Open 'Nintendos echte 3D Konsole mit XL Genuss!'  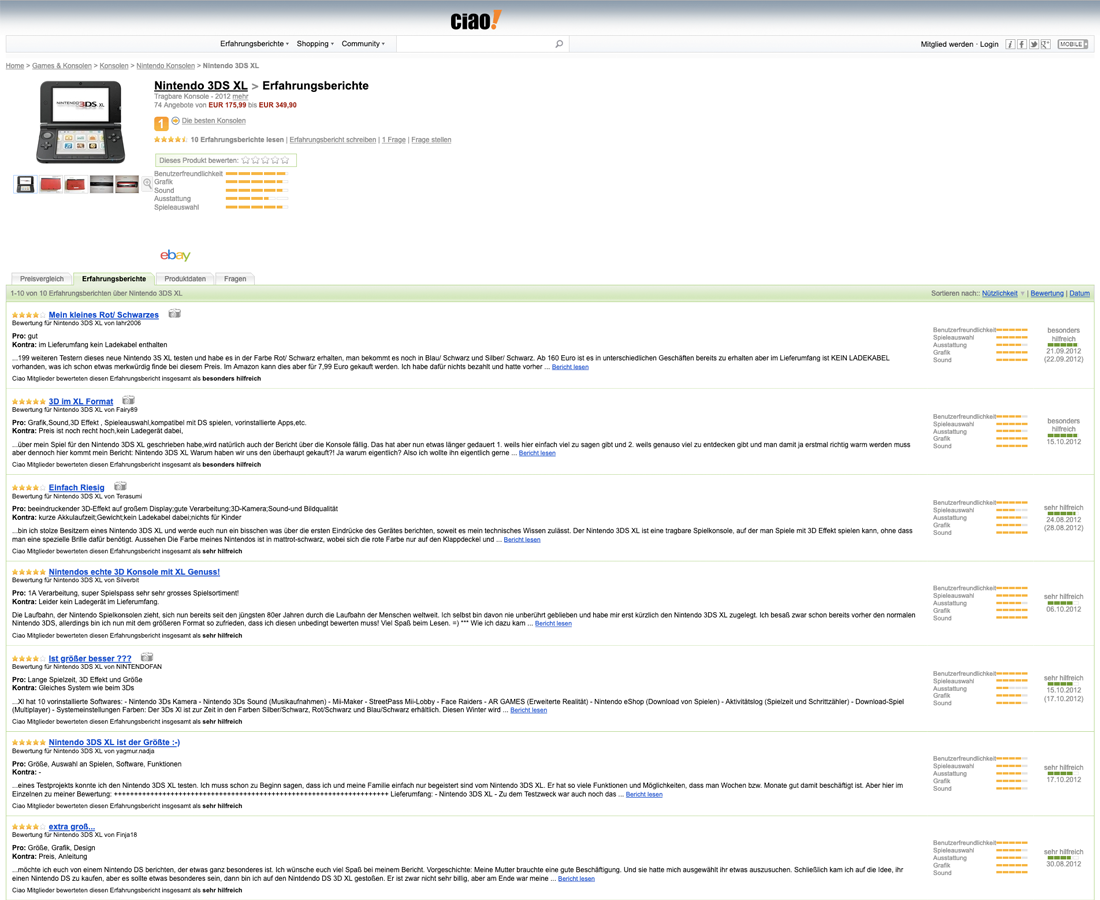134,572
